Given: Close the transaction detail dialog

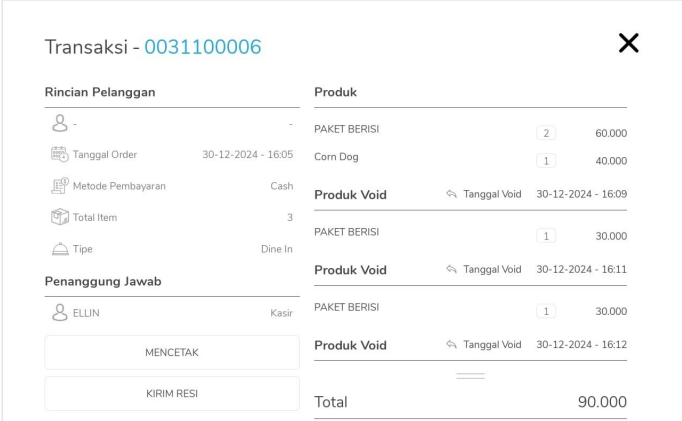Looking at the screenshot, I should coord(628,43).
